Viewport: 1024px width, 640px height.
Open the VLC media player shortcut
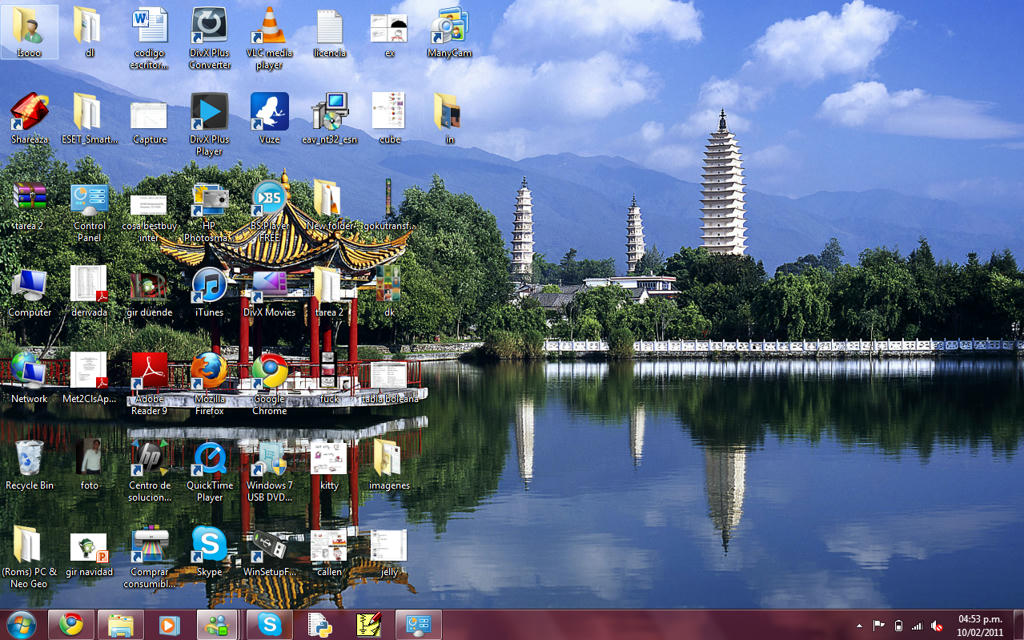tap(269, 27)
